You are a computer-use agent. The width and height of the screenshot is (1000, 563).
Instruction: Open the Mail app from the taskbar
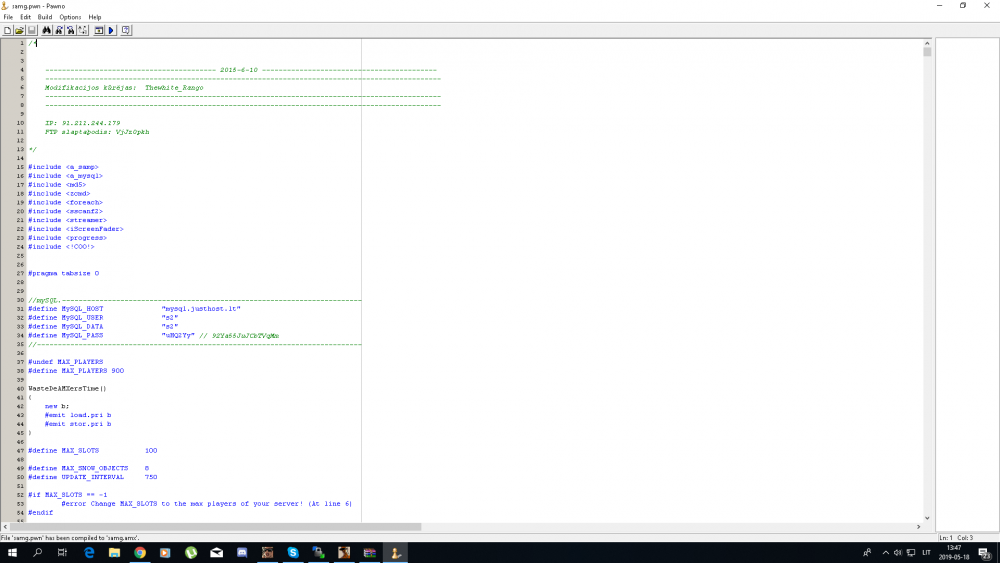[x=216, y=552]
